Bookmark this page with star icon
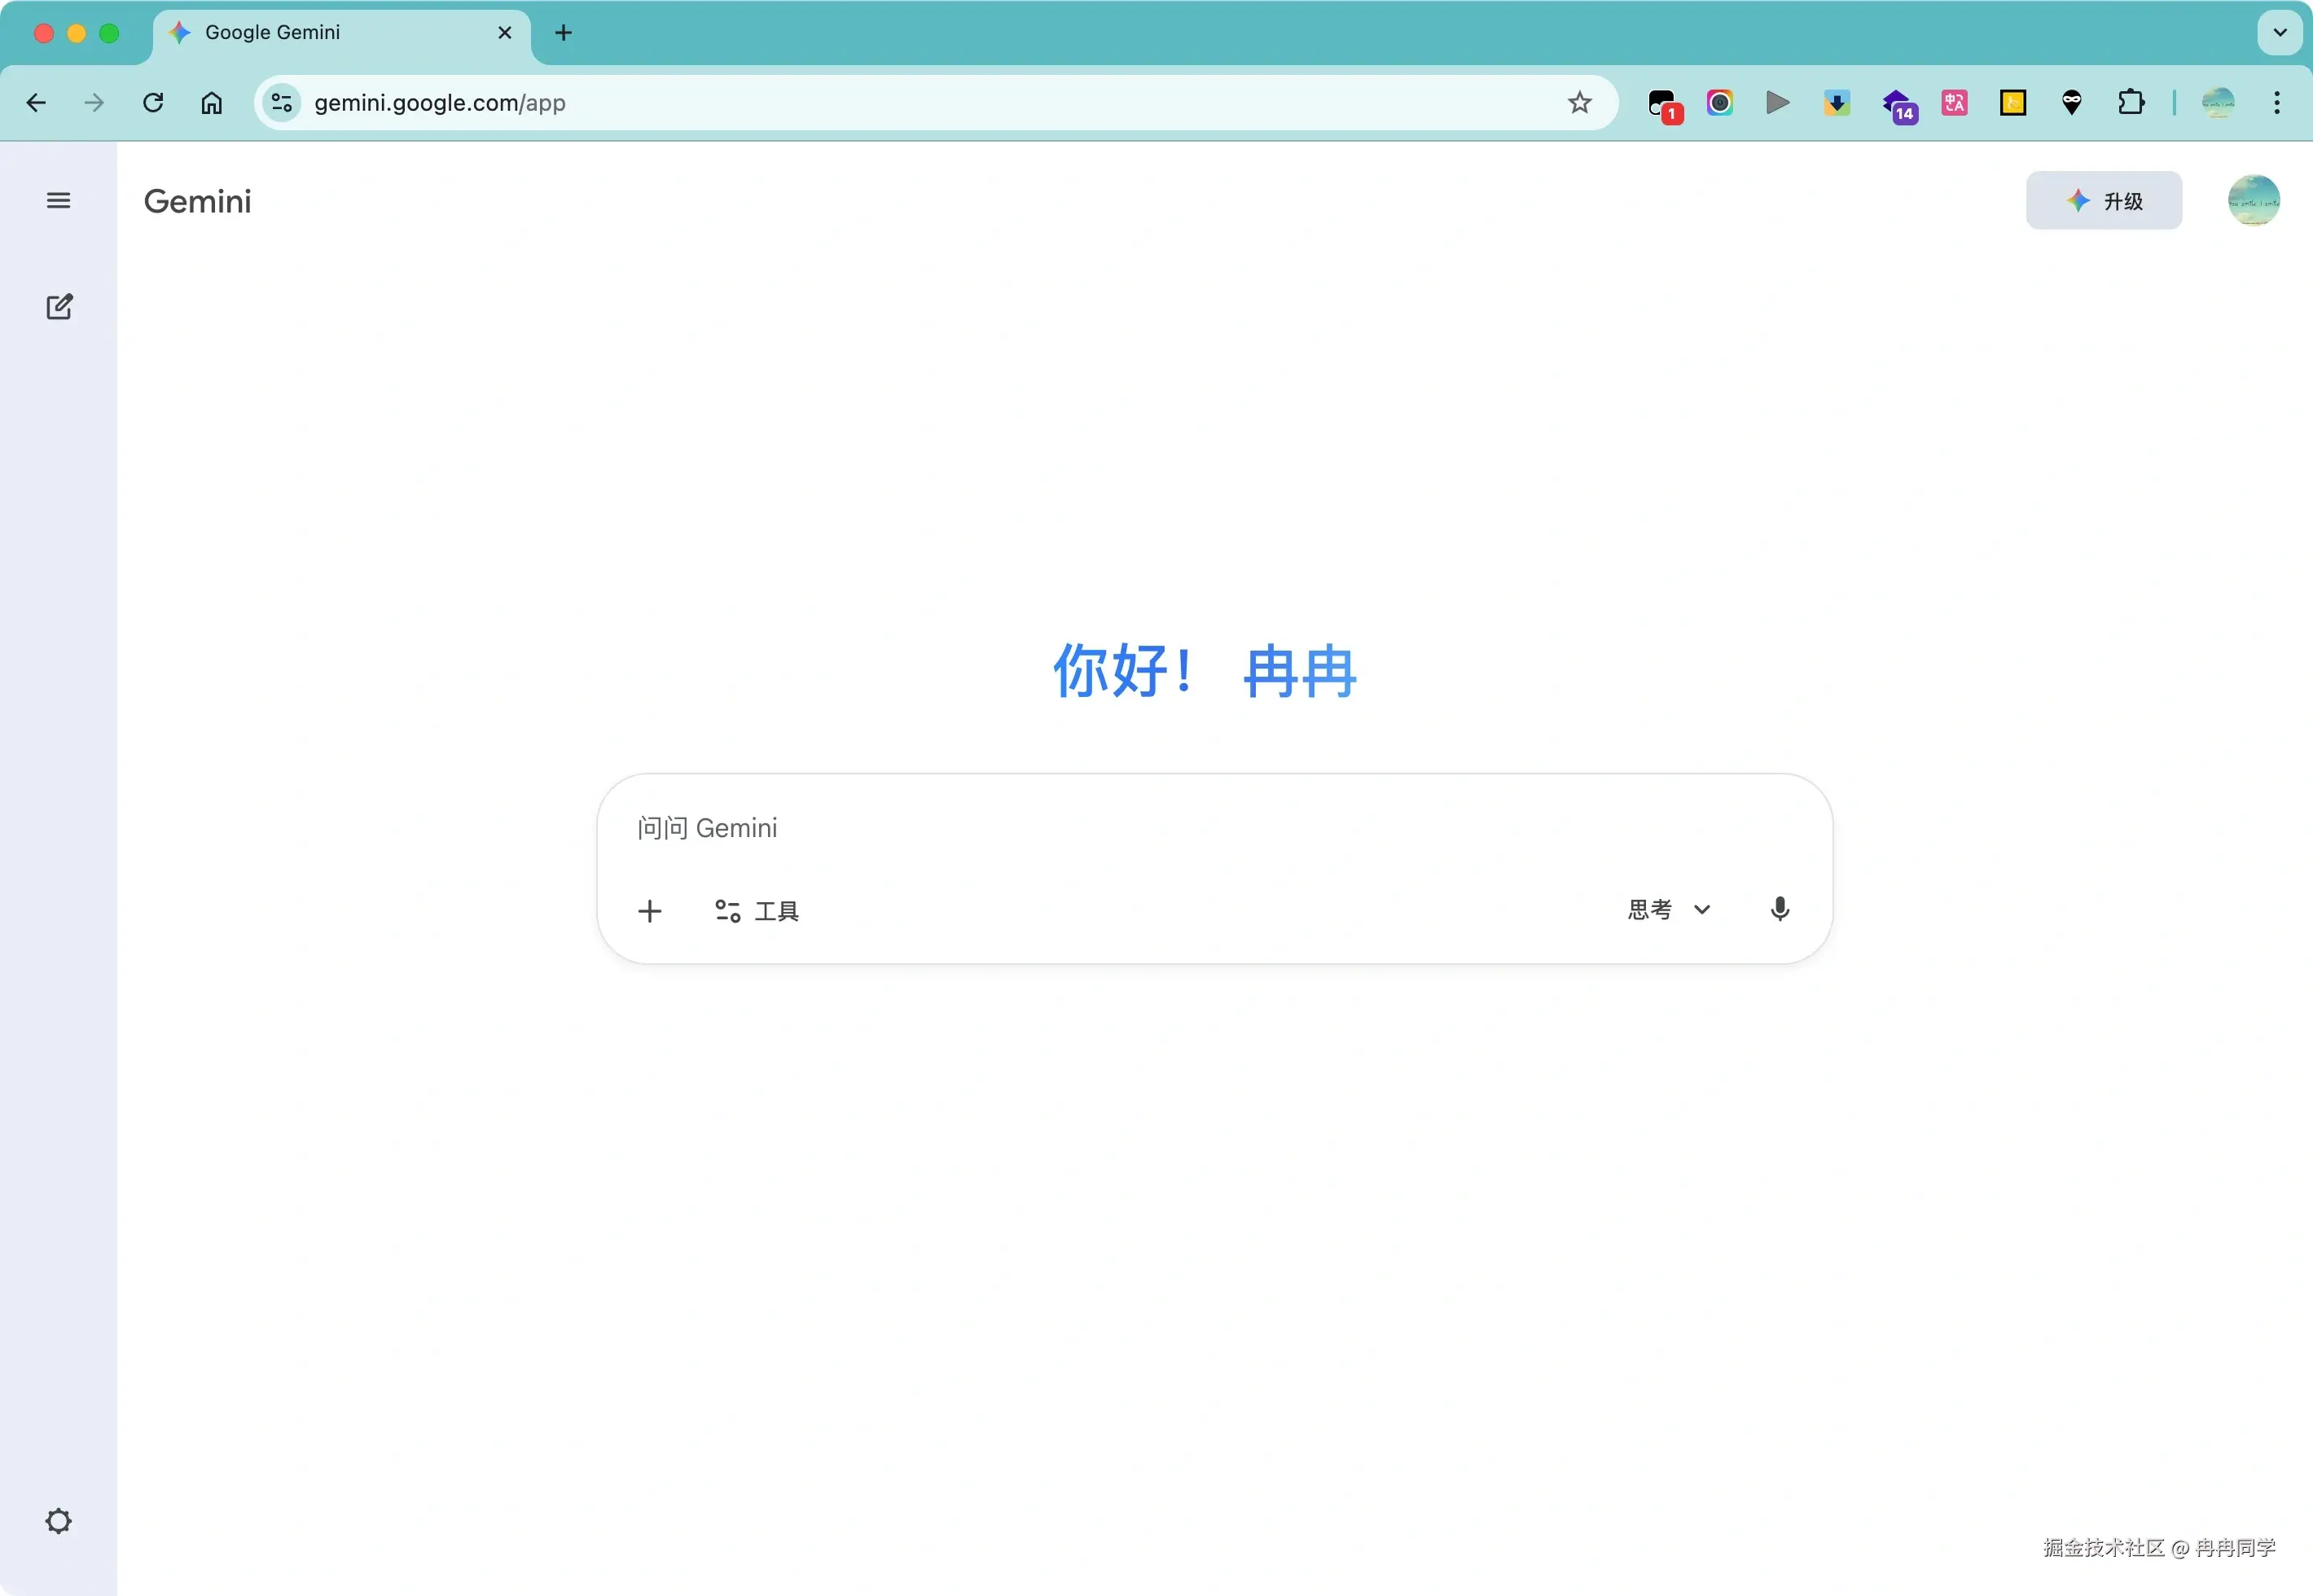The width and height of the screenshot is (2313, 1596). pos(1579,103)
